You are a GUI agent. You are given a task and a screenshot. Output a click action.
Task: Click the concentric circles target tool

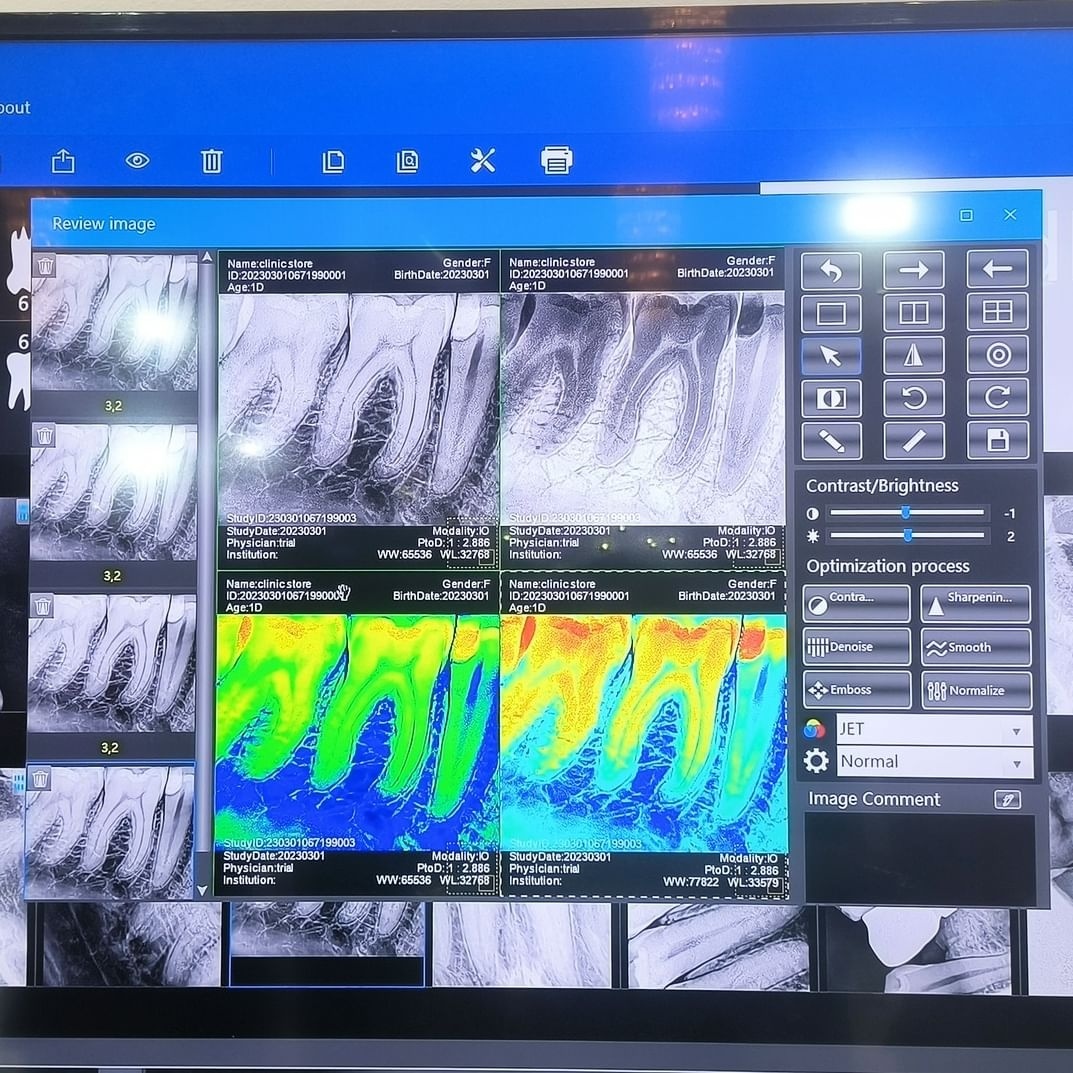[x=997, y=354]
